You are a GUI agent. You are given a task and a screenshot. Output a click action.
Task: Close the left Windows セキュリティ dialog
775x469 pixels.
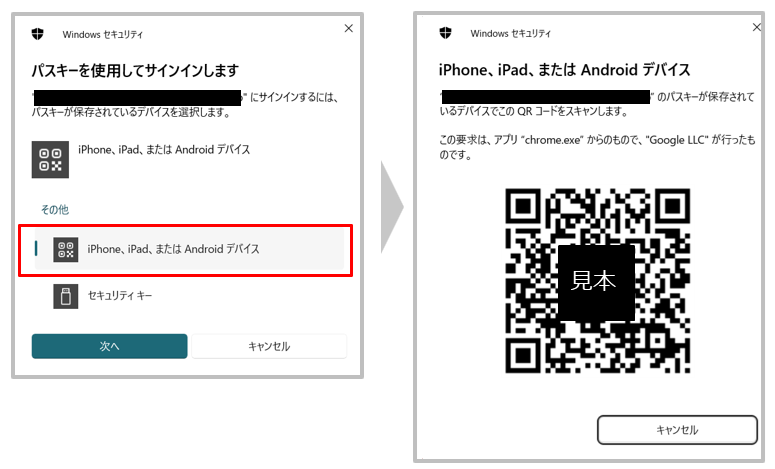pos(348,29)
